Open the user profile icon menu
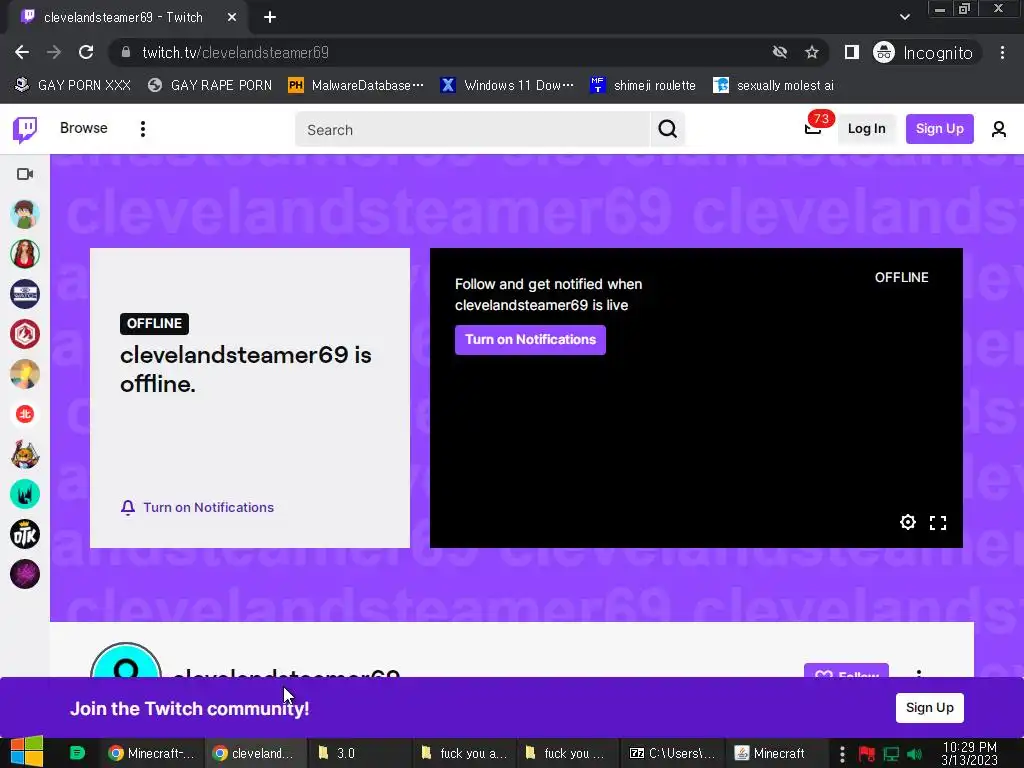The height and width of the screenshot is (768, 1024). 999,129
